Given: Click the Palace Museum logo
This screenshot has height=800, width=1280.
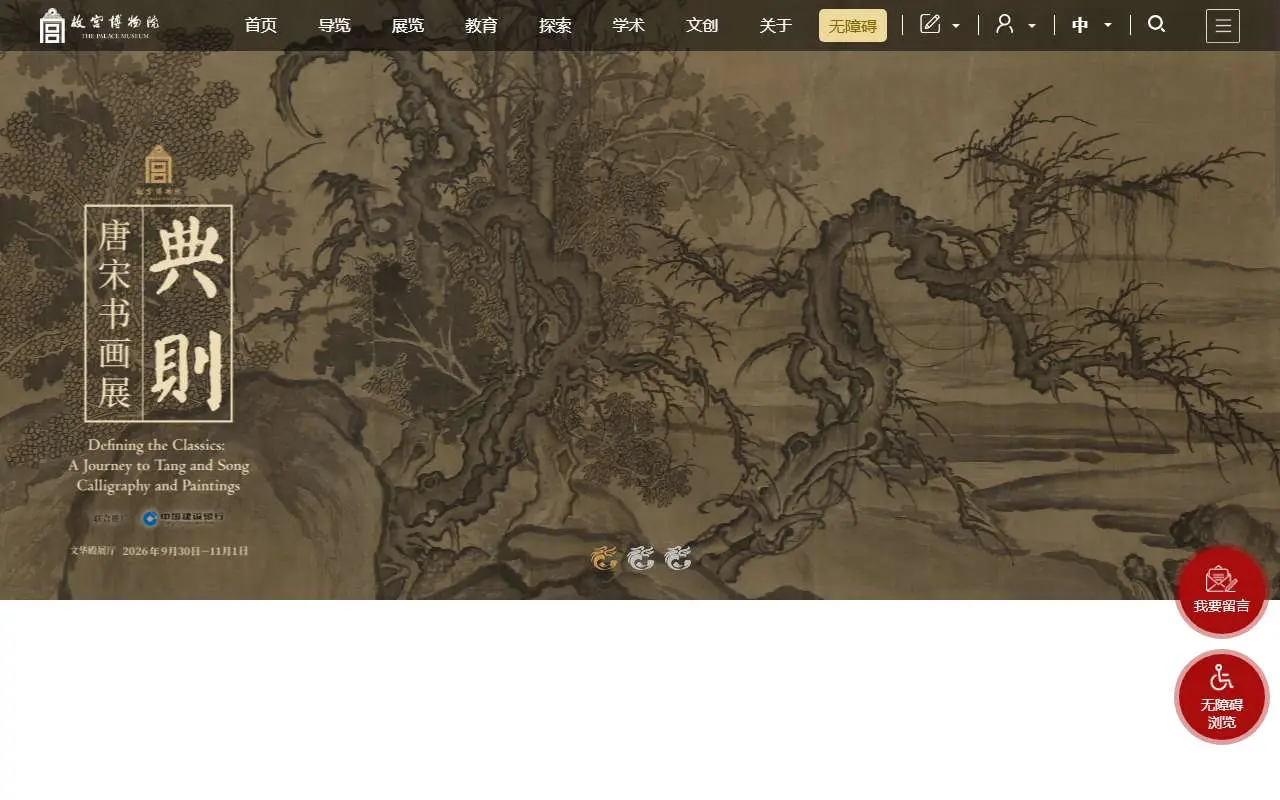Looking at the screenshot, I should [x=98, y=25].
